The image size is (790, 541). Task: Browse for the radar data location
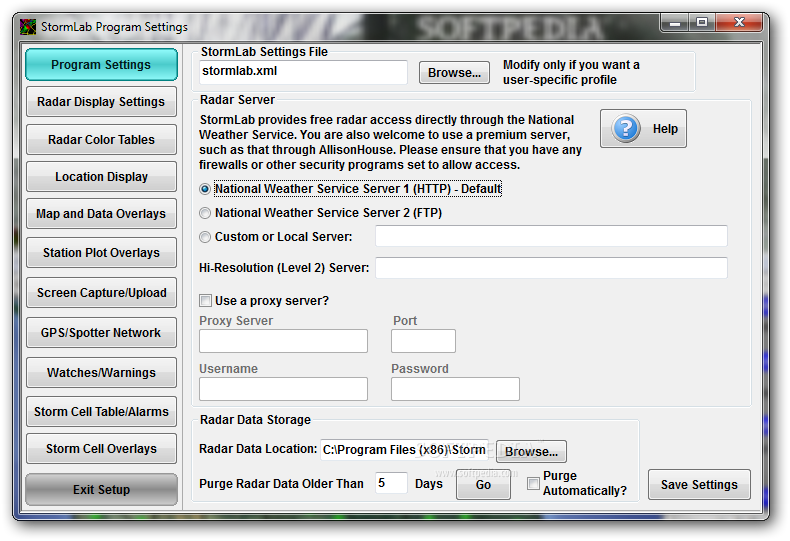click(x=531, y=451)
